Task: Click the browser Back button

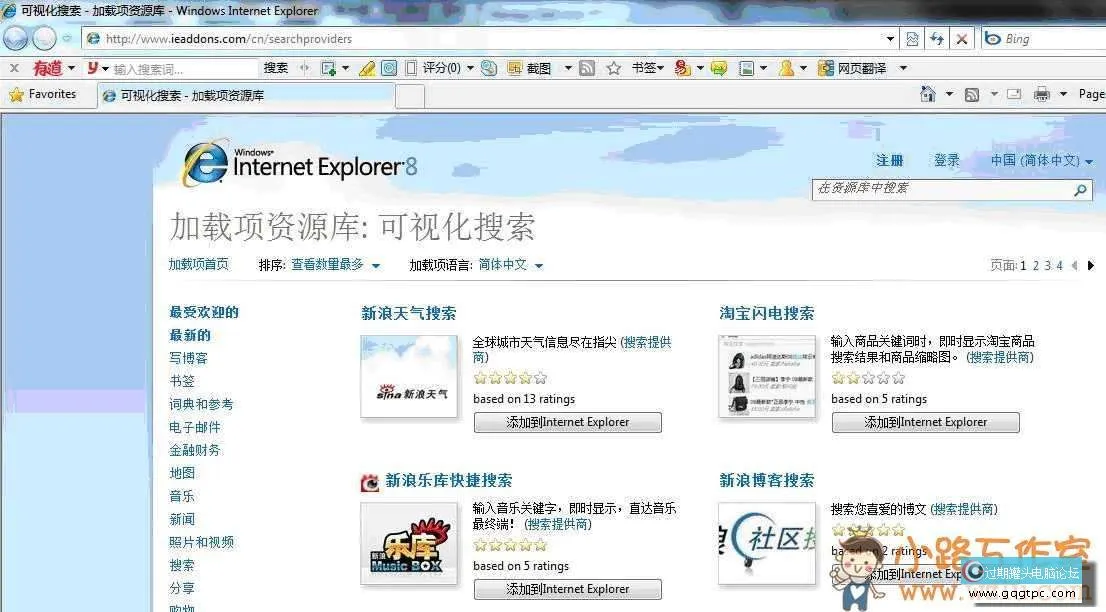Action: click(x=16, y=38)
